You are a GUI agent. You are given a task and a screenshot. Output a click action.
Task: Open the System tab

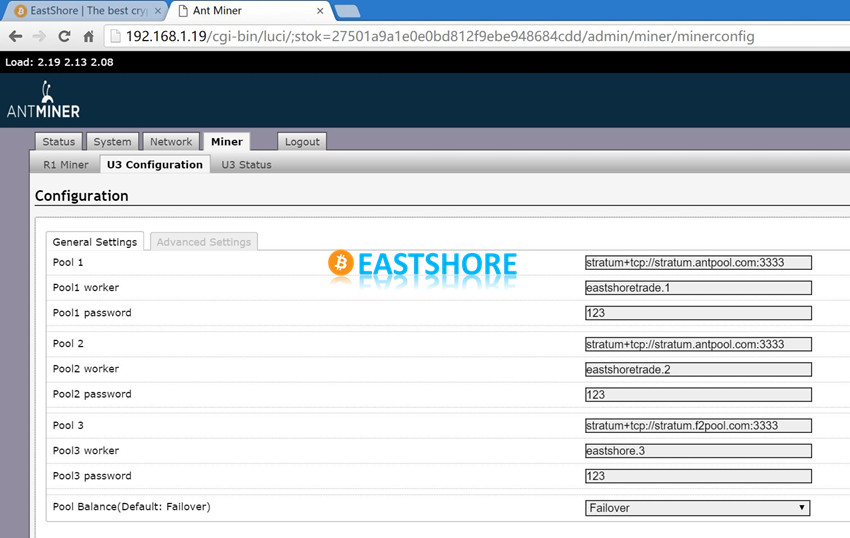click(112, 142)
